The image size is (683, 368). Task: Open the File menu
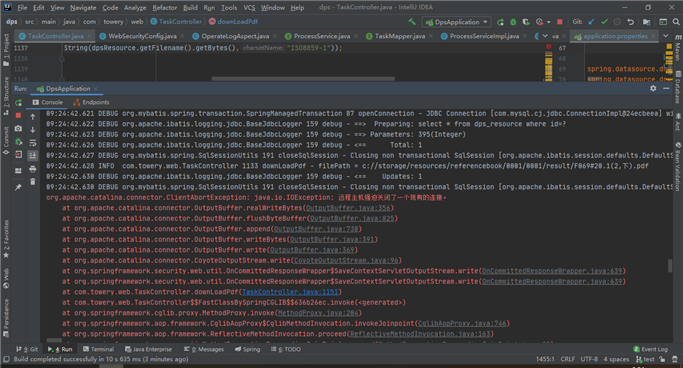(22, 7)
